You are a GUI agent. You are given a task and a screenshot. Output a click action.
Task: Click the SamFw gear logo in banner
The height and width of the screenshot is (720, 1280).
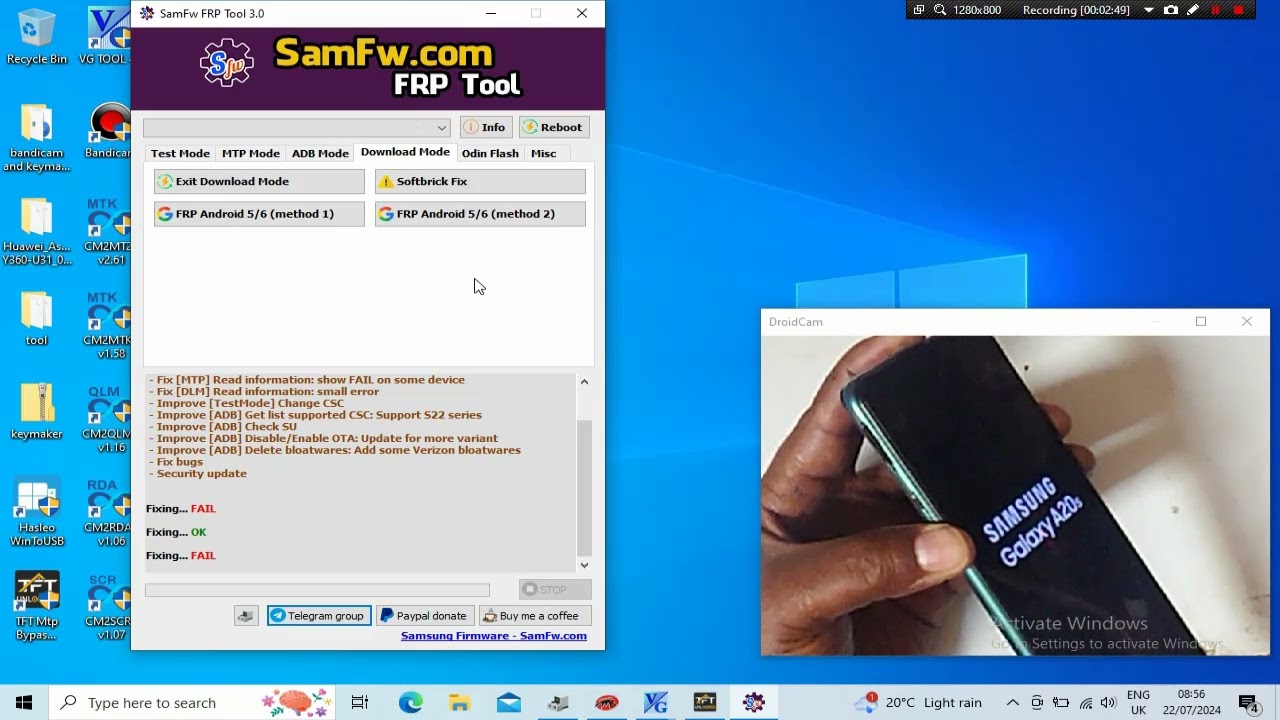tap(227, 65)
